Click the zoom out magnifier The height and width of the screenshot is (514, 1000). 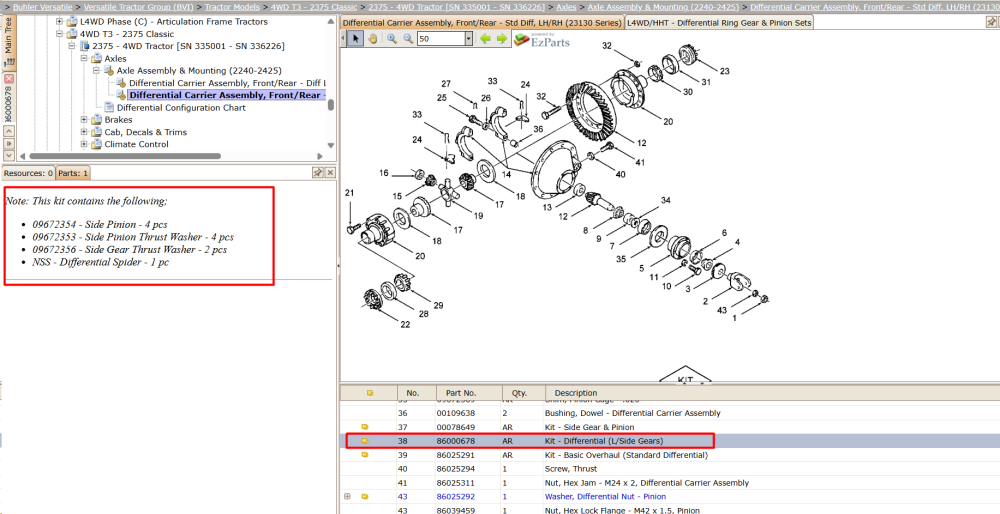[x=408, y=39]
